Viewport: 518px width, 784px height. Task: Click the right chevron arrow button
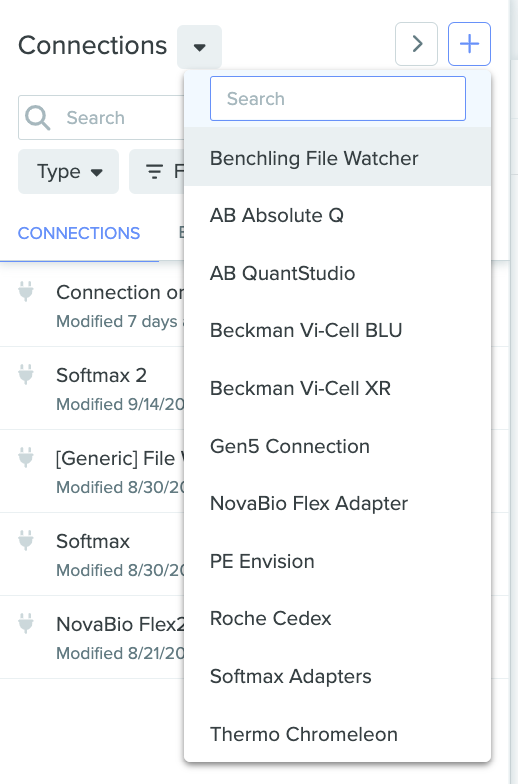click(416, 44)
